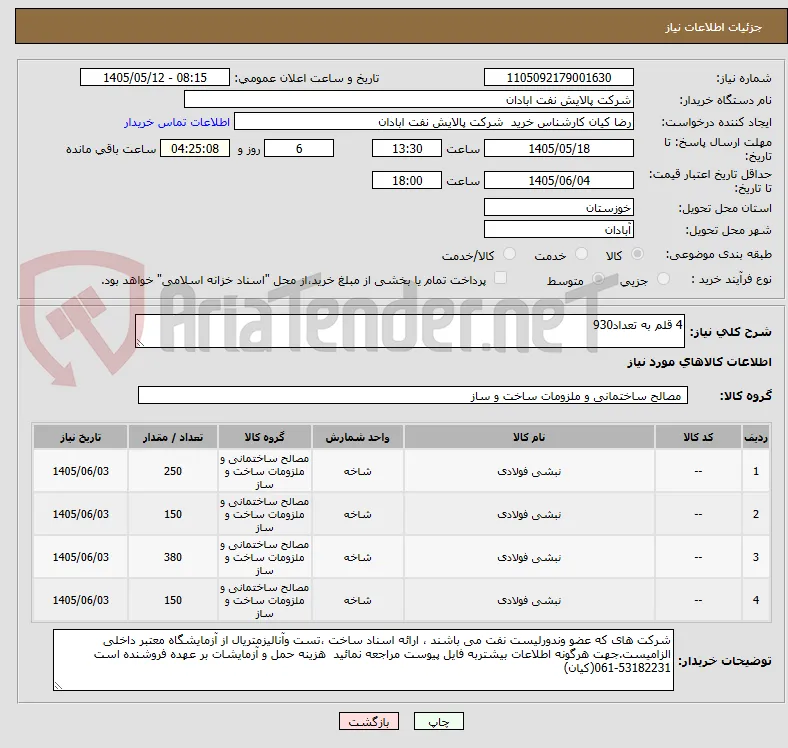Click نبشی فولادی in row 2

(x=529, y=514)
